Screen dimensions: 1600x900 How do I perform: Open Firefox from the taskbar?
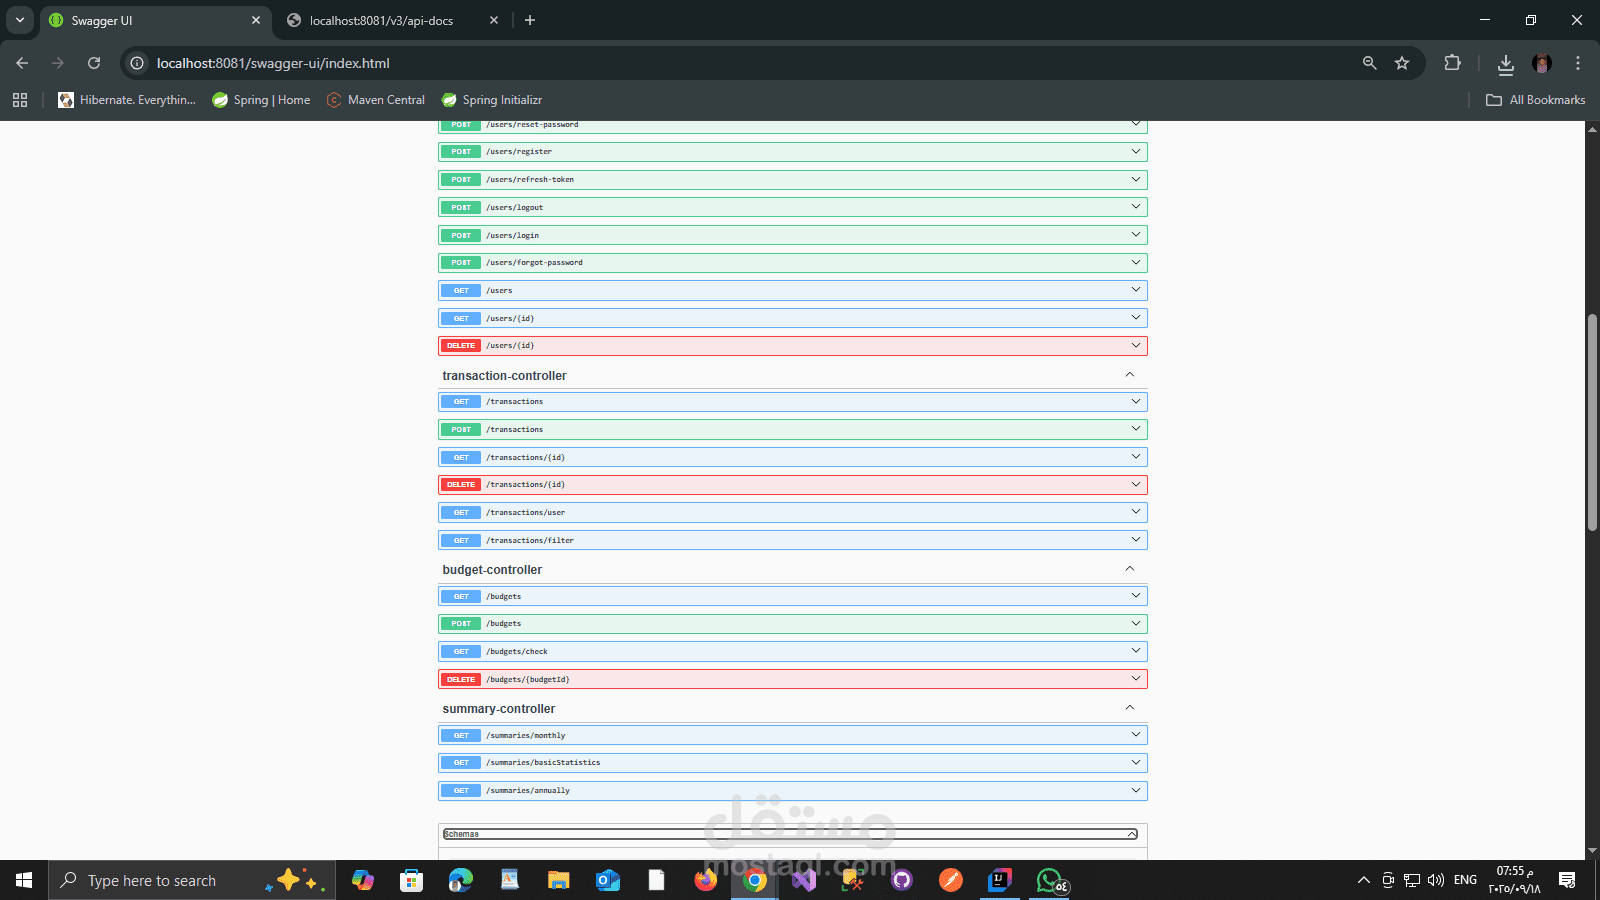click(706, 880)
